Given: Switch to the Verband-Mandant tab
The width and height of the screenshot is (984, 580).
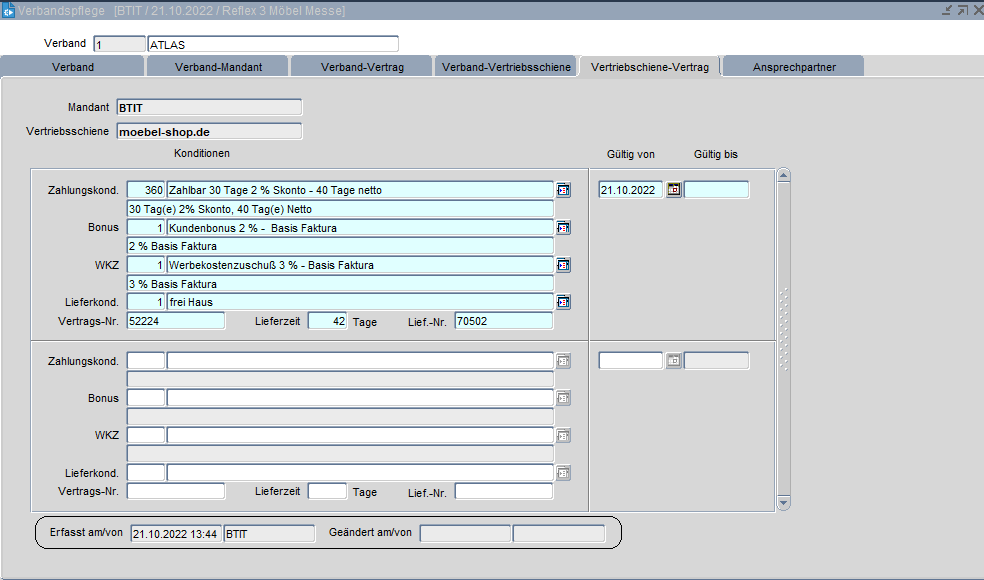Looking at the screenshot, I should click(x=218, y=67).
